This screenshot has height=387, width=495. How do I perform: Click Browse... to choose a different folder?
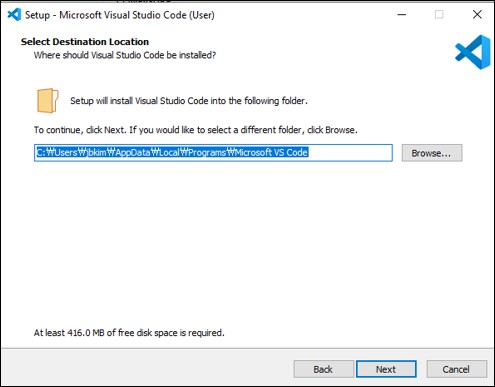(432, 153)
